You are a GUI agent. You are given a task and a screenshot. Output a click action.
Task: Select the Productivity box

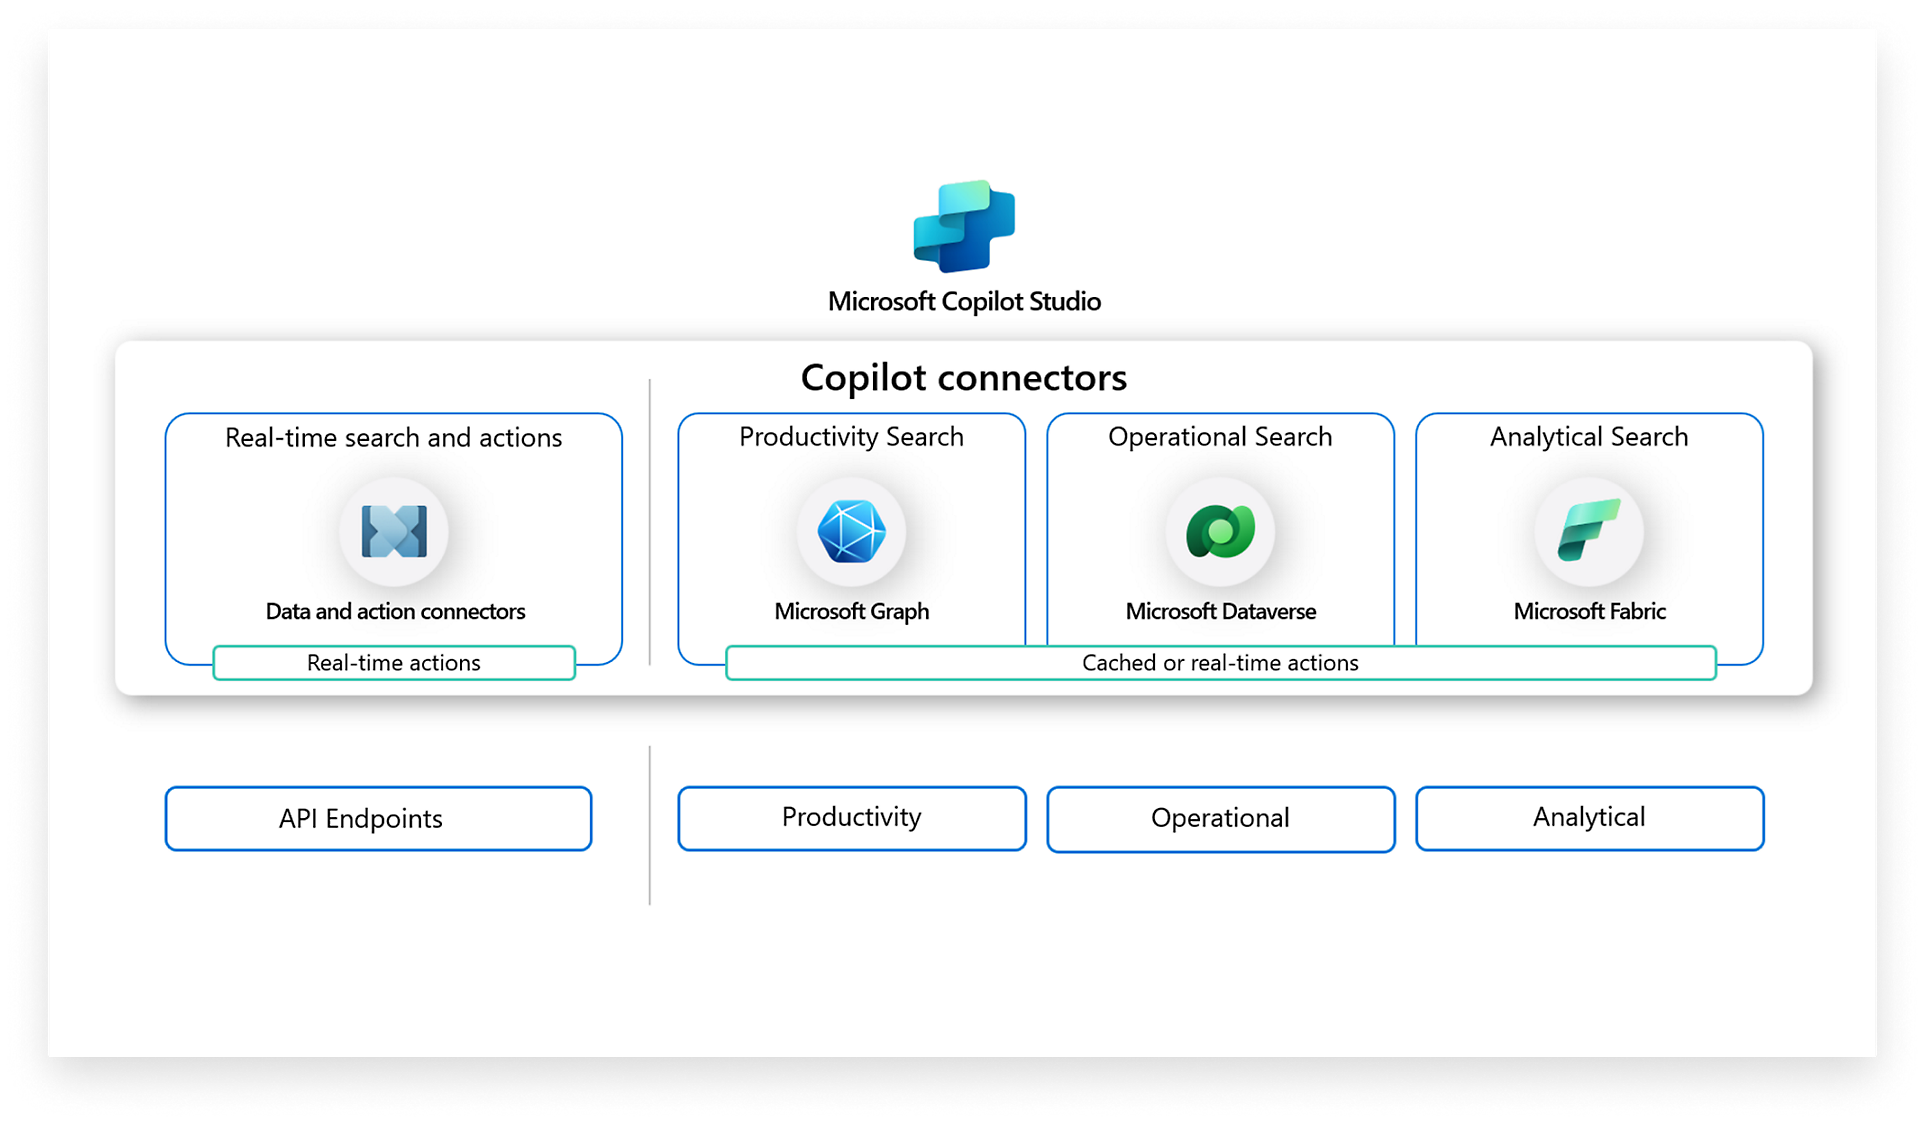[x=851, y=818]
